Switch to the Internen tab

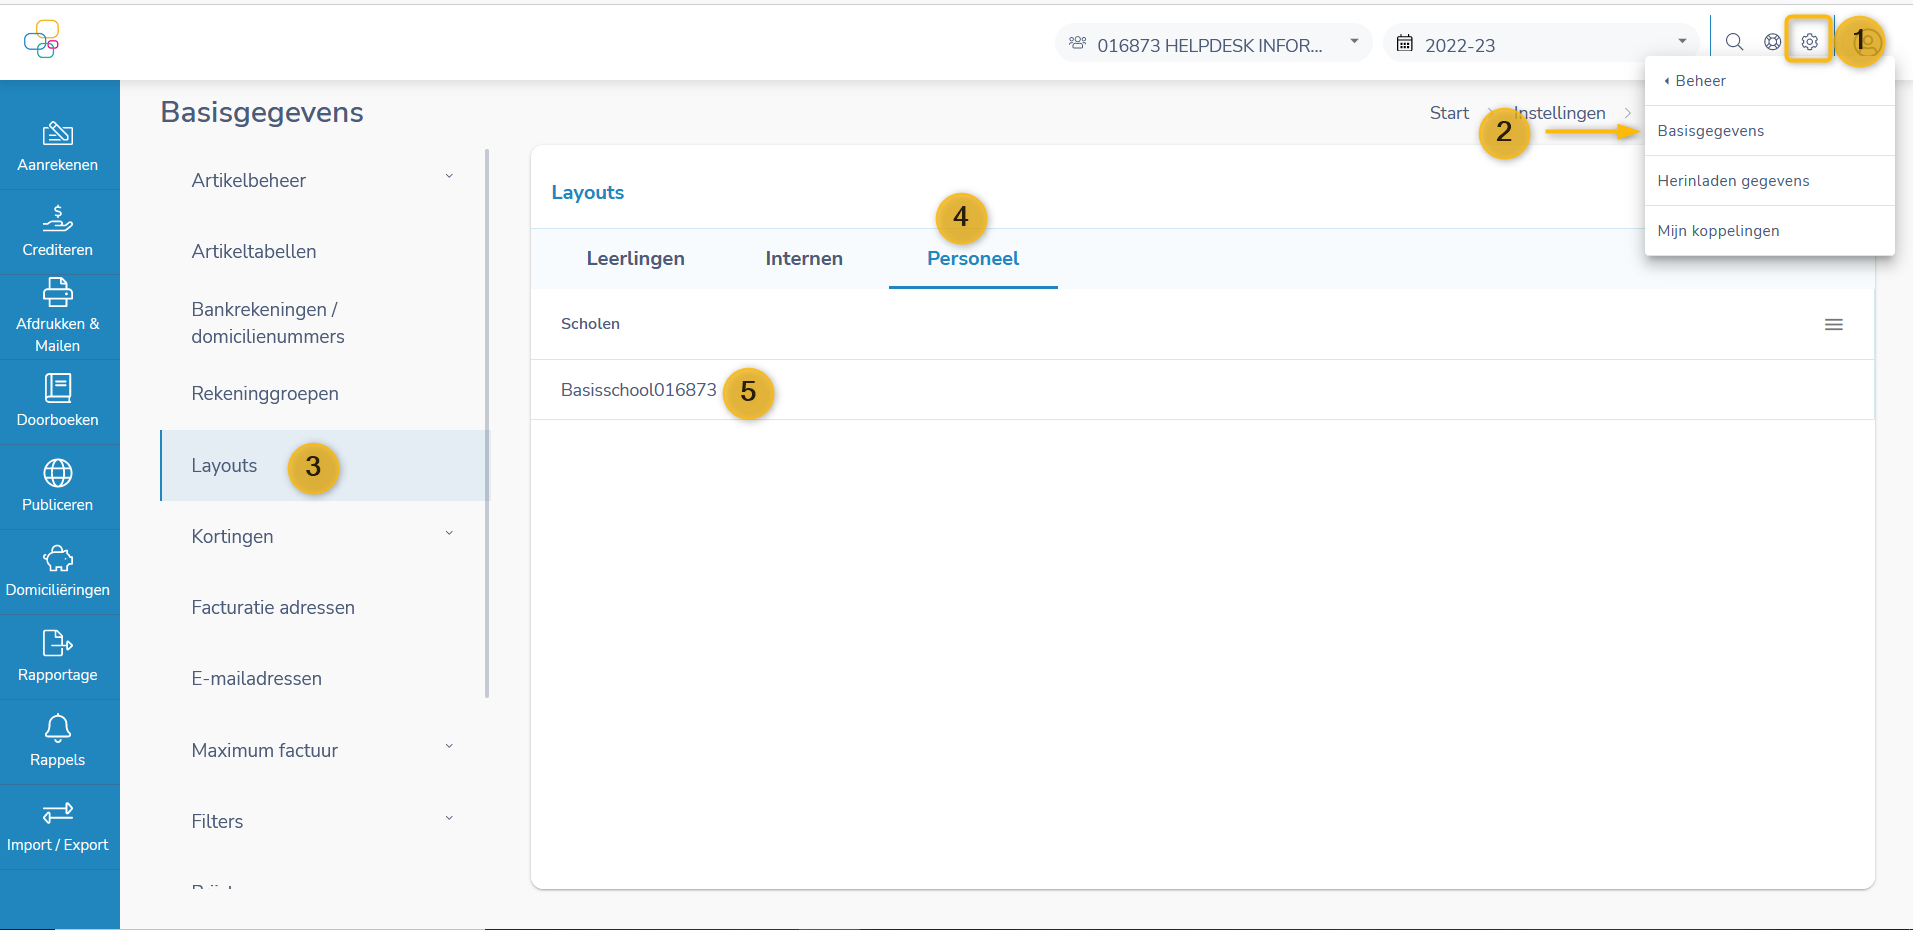pos(804,259)
